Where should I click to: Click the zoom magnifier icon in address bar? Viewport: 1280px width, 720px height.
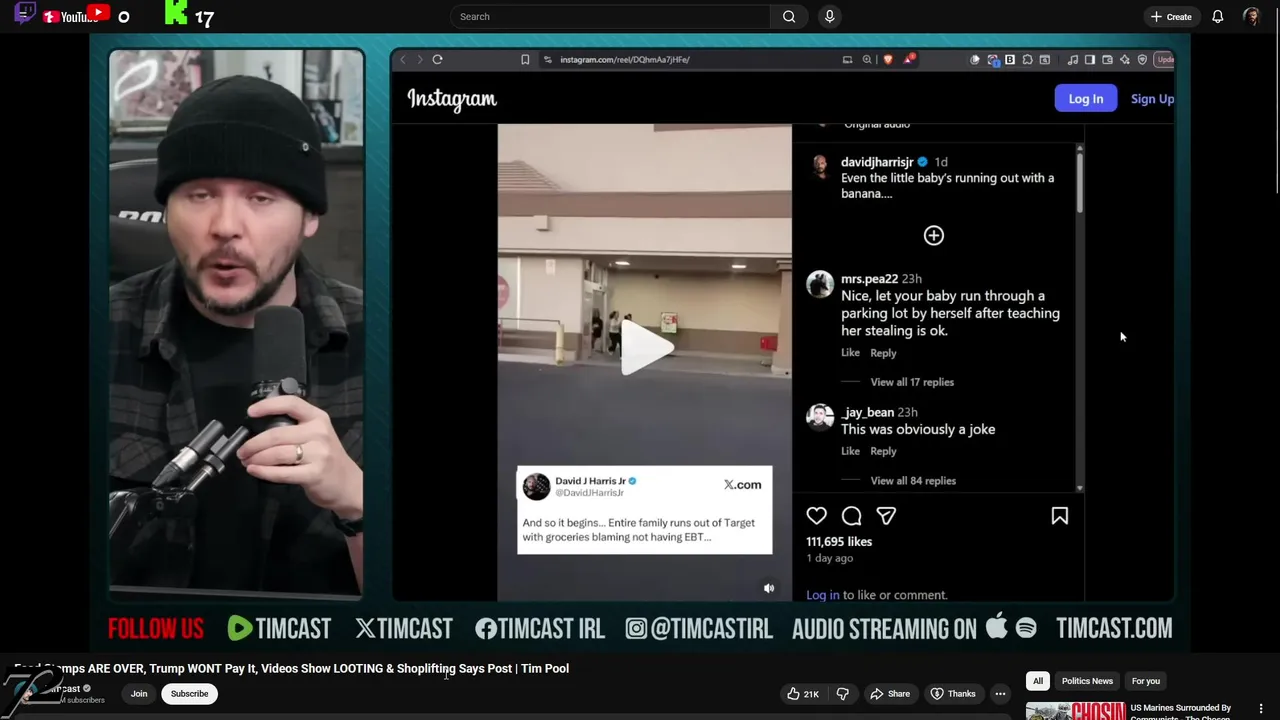click(867, 59)
